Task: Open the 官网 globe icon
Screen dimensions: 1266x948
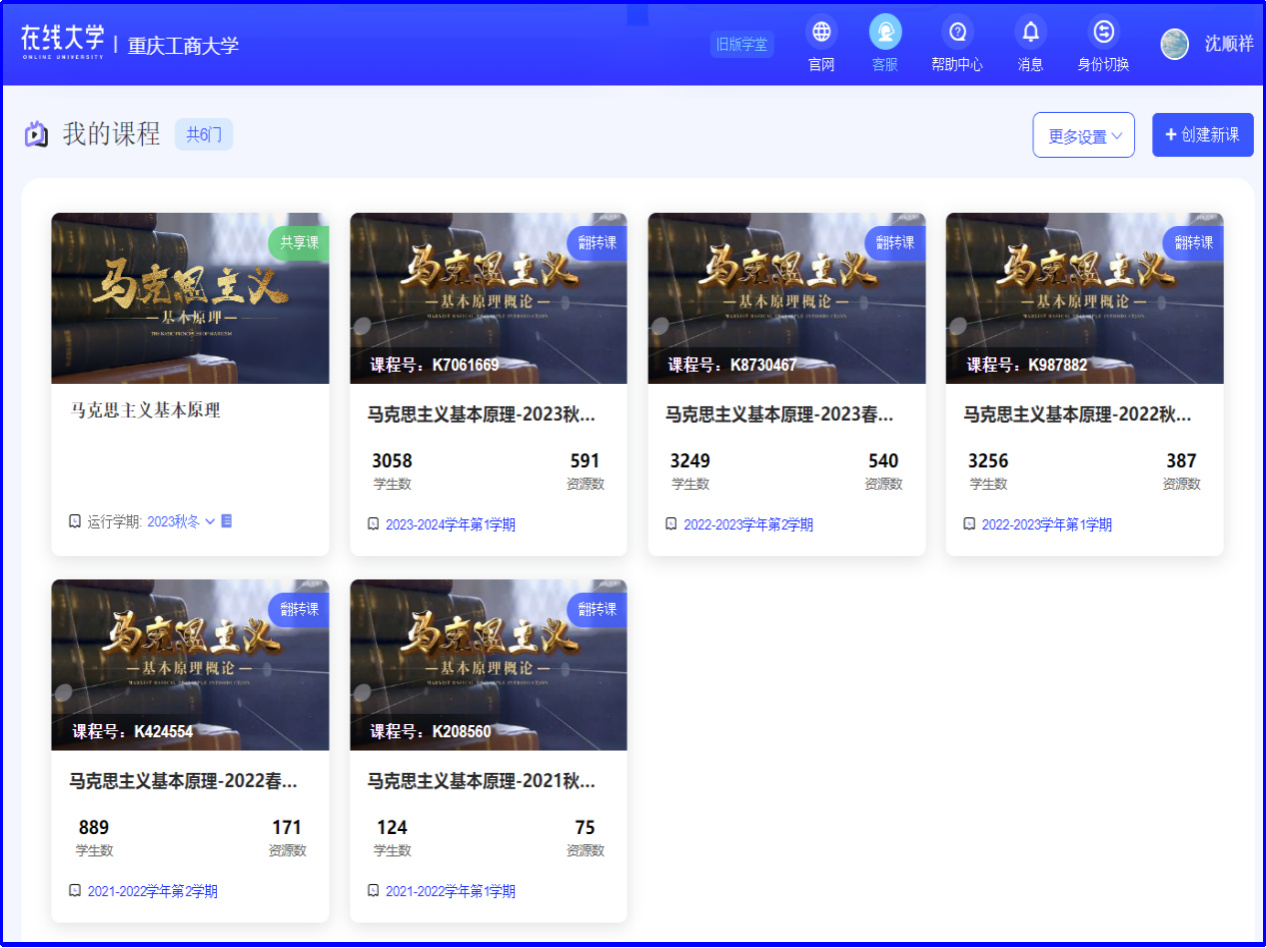Action: 821,33
